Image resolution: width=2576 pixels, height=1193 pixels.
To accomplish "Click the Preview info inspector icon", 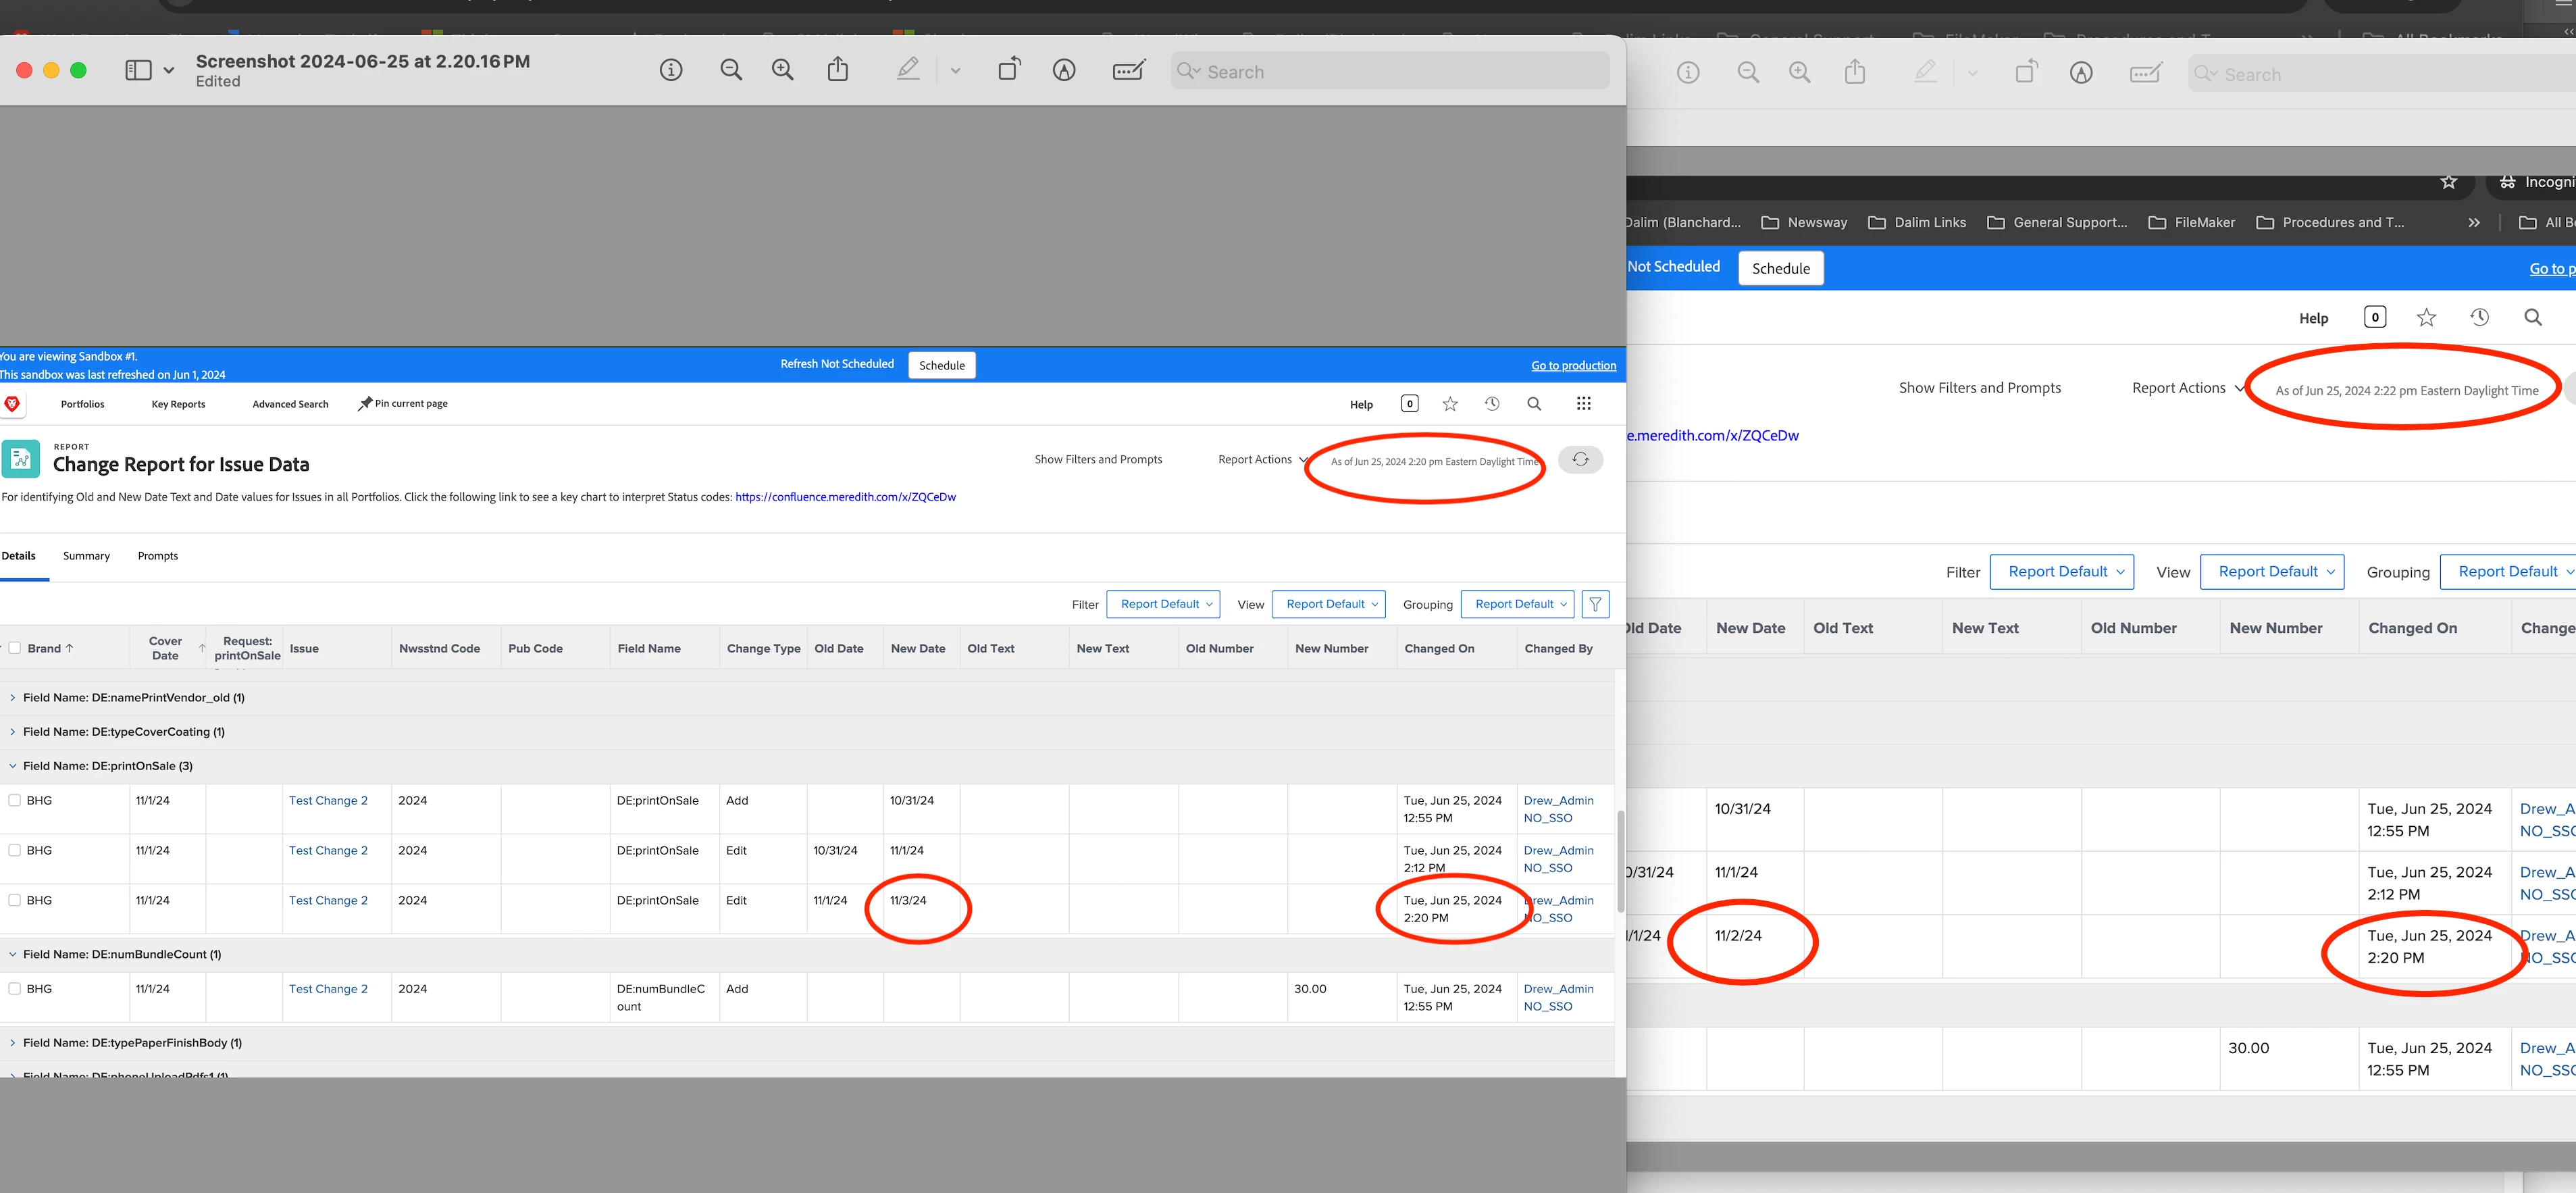I will (671, 70).
